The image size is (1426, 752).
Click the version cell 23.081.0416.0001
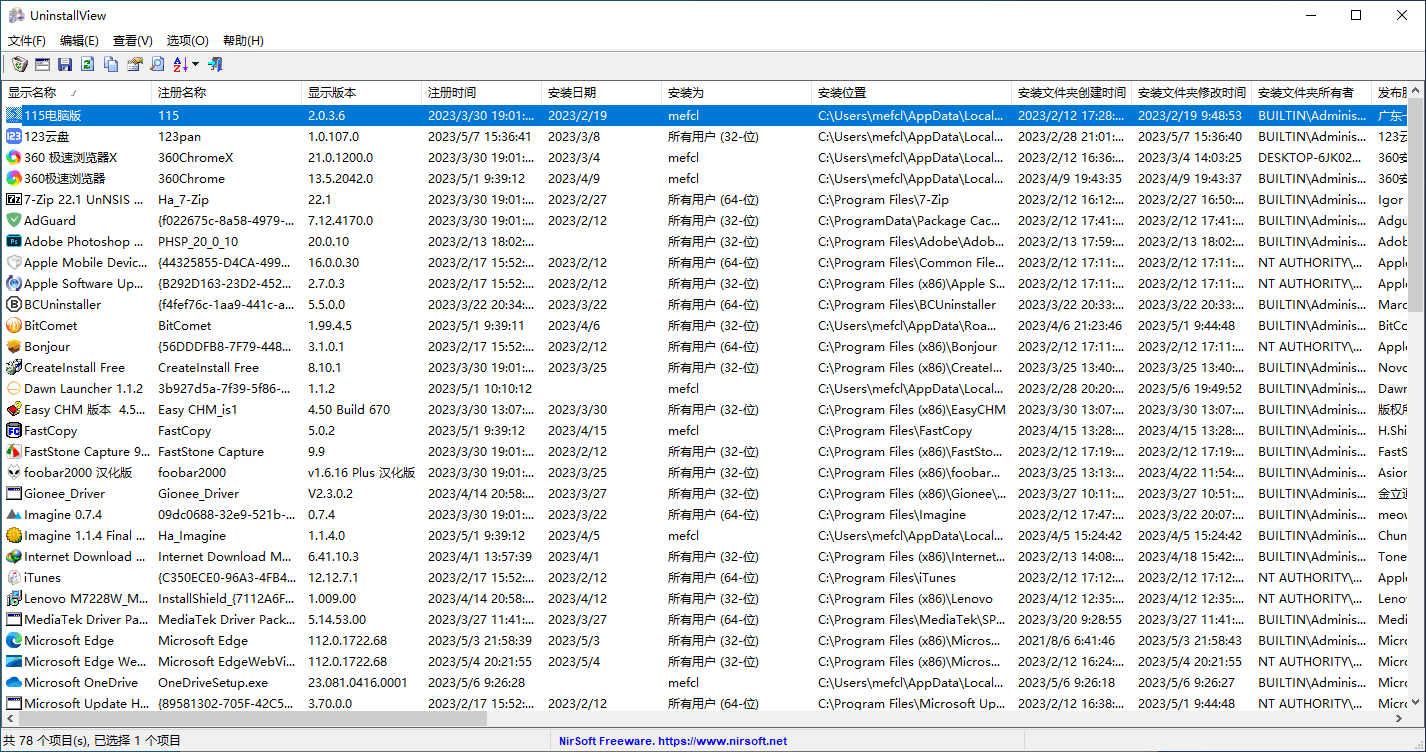[x=357, y=682]
